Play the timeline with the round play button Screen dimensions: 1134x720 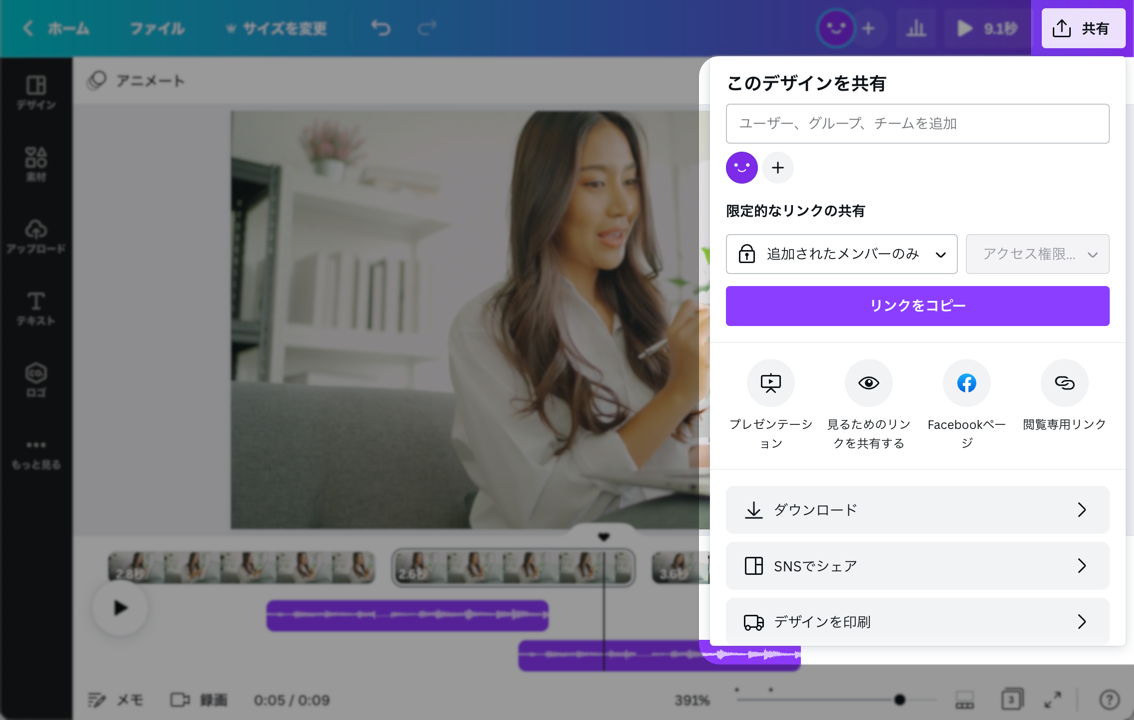tap(120, 608)
